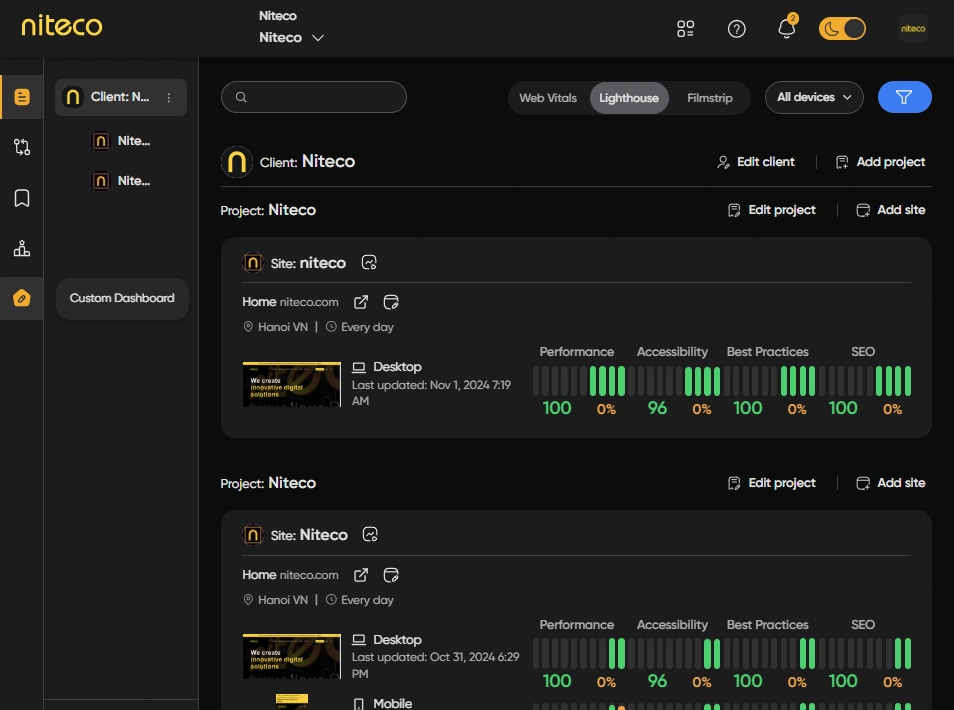Toggle dark mode switch
Screen dimensions: 954x710
842,29
